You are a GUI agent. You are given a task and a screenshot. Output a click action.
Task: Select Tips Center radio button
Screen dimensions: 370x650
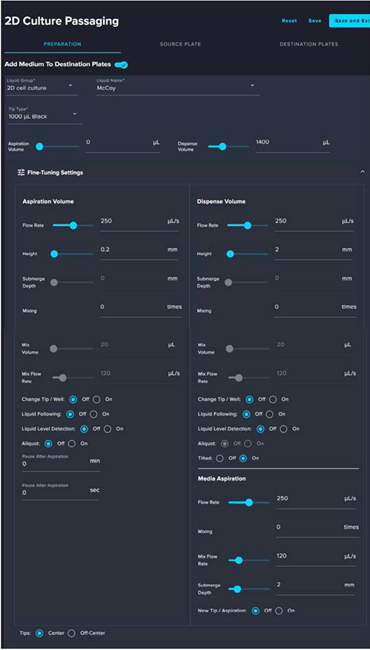click(x=40, y=633)
